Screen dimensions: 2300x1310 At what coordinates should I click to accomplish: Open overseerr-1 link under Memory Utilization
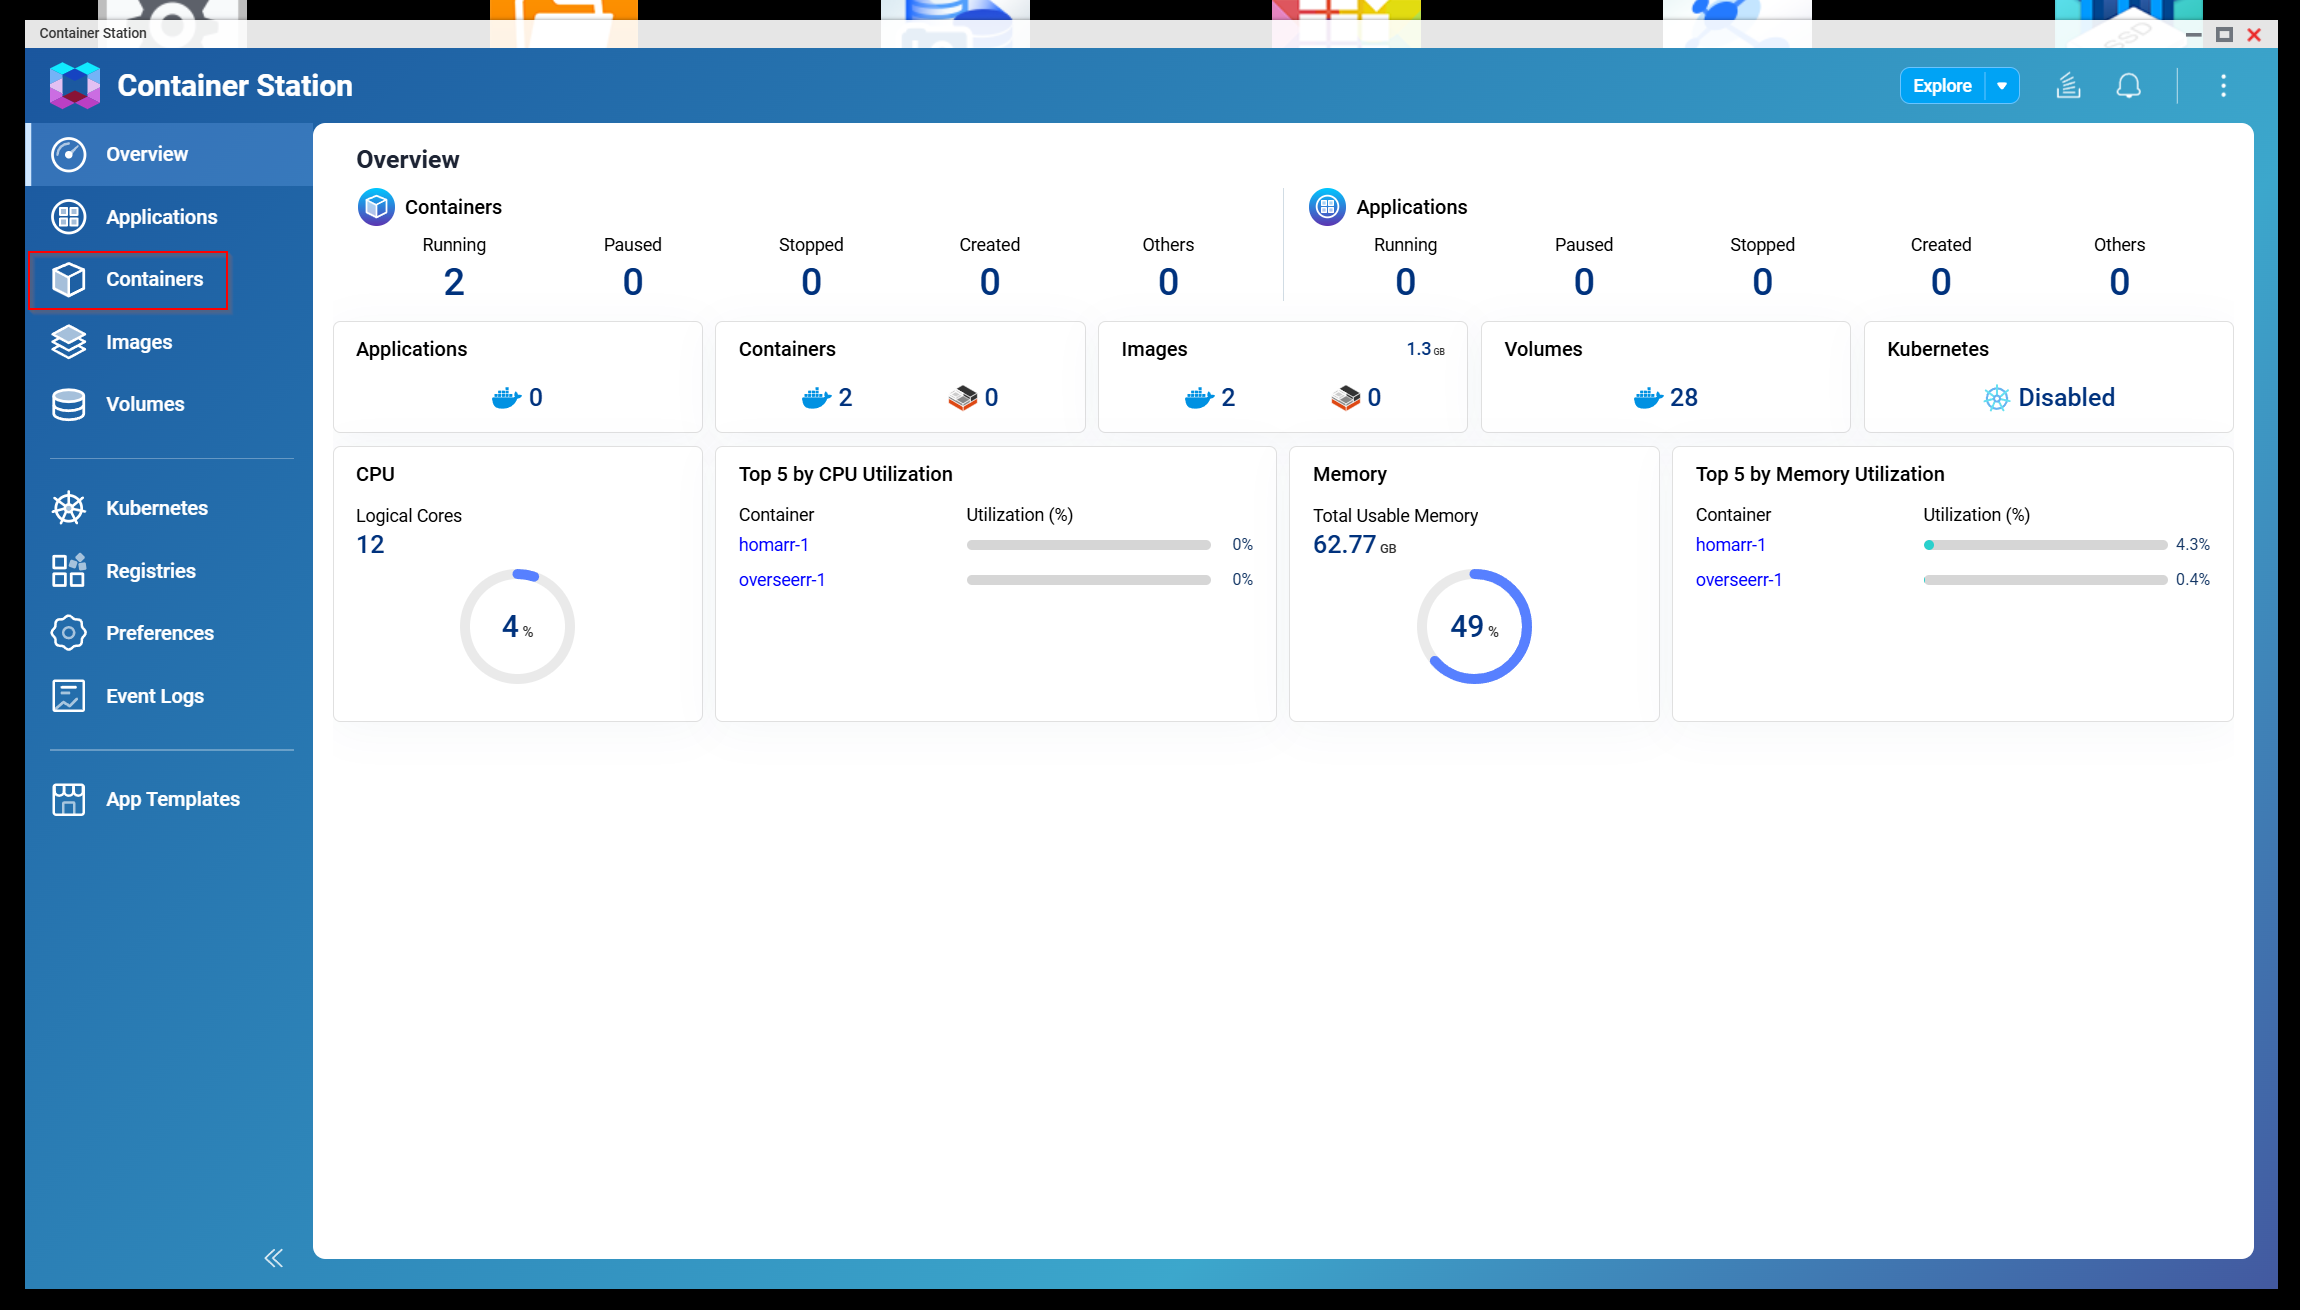pyautogui.click(x=1738, y=580)
